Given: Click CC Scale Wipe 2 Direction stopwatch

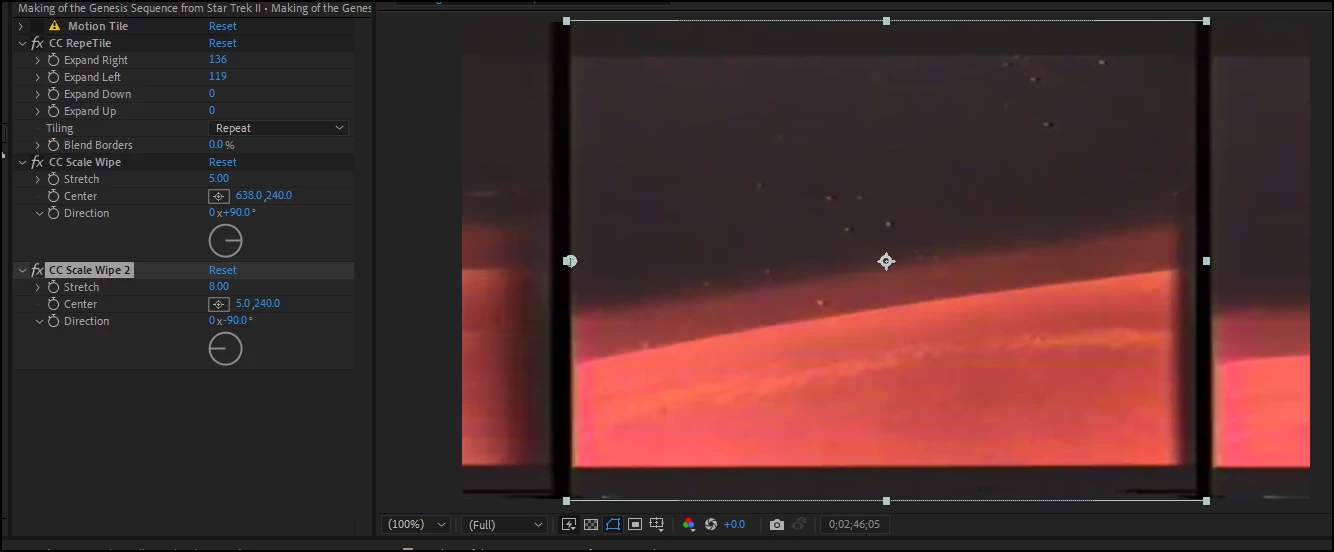Looking at the screenshot, I should point(54,321).
